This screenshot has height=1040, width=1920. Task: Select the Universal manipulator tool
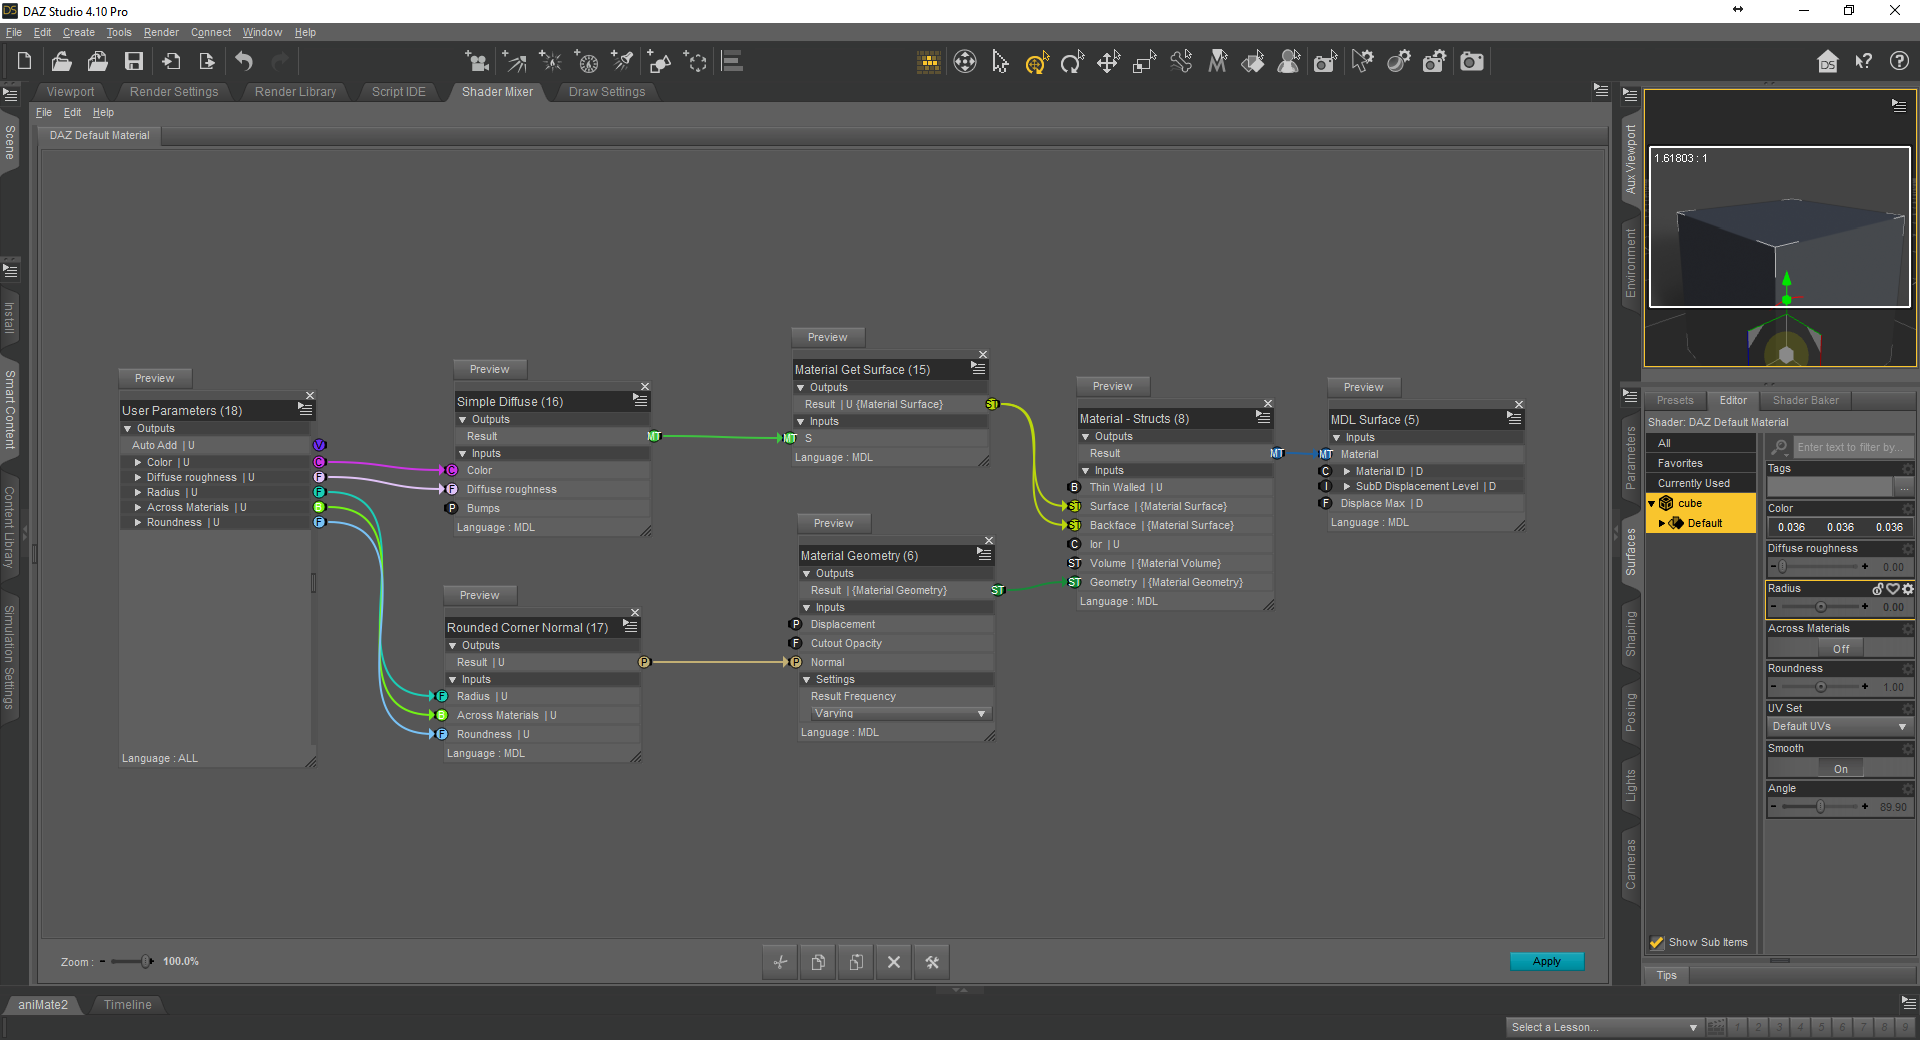(1036, 63)
